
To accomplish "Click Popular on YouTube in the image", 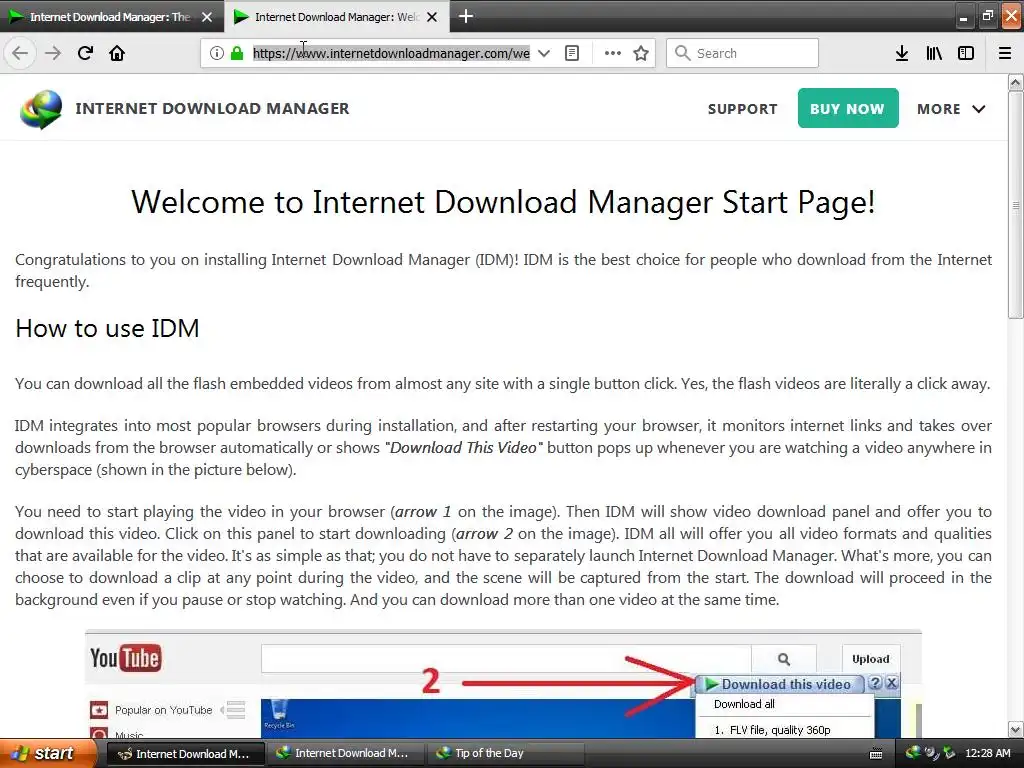I will (163, 710).
